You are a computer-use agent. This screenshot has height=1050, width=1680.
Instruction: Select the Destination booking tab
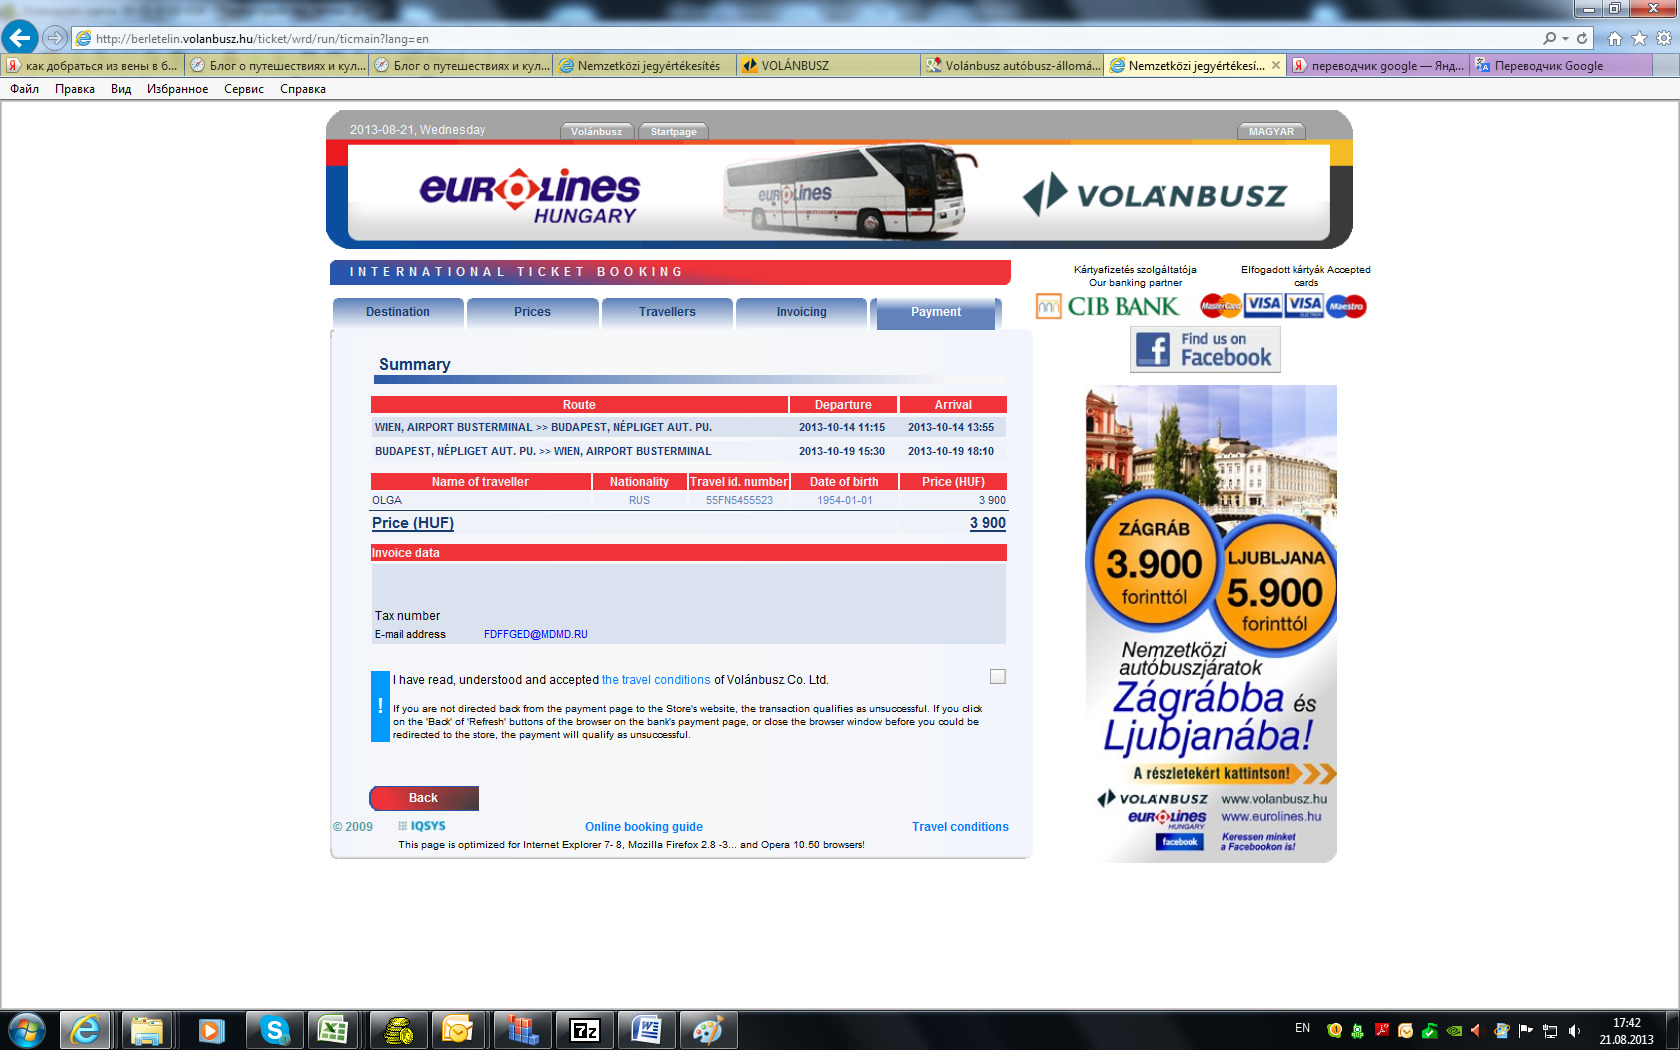click(x=397, y=312)
